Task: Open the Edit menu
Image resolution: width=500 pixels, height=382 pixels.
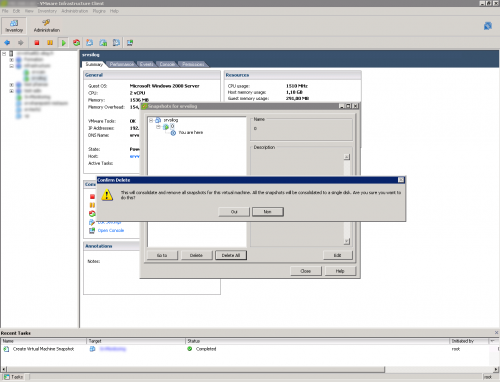Action: tap(16, 11)
